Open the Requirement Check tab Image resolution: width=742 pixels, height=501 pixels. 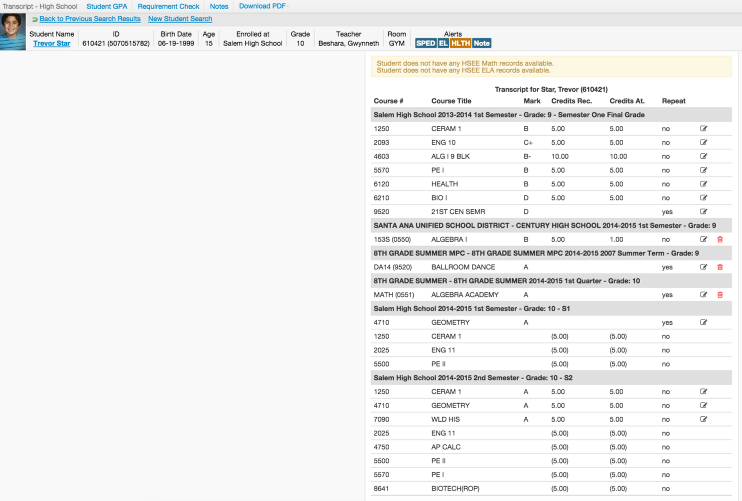(168, 6)
